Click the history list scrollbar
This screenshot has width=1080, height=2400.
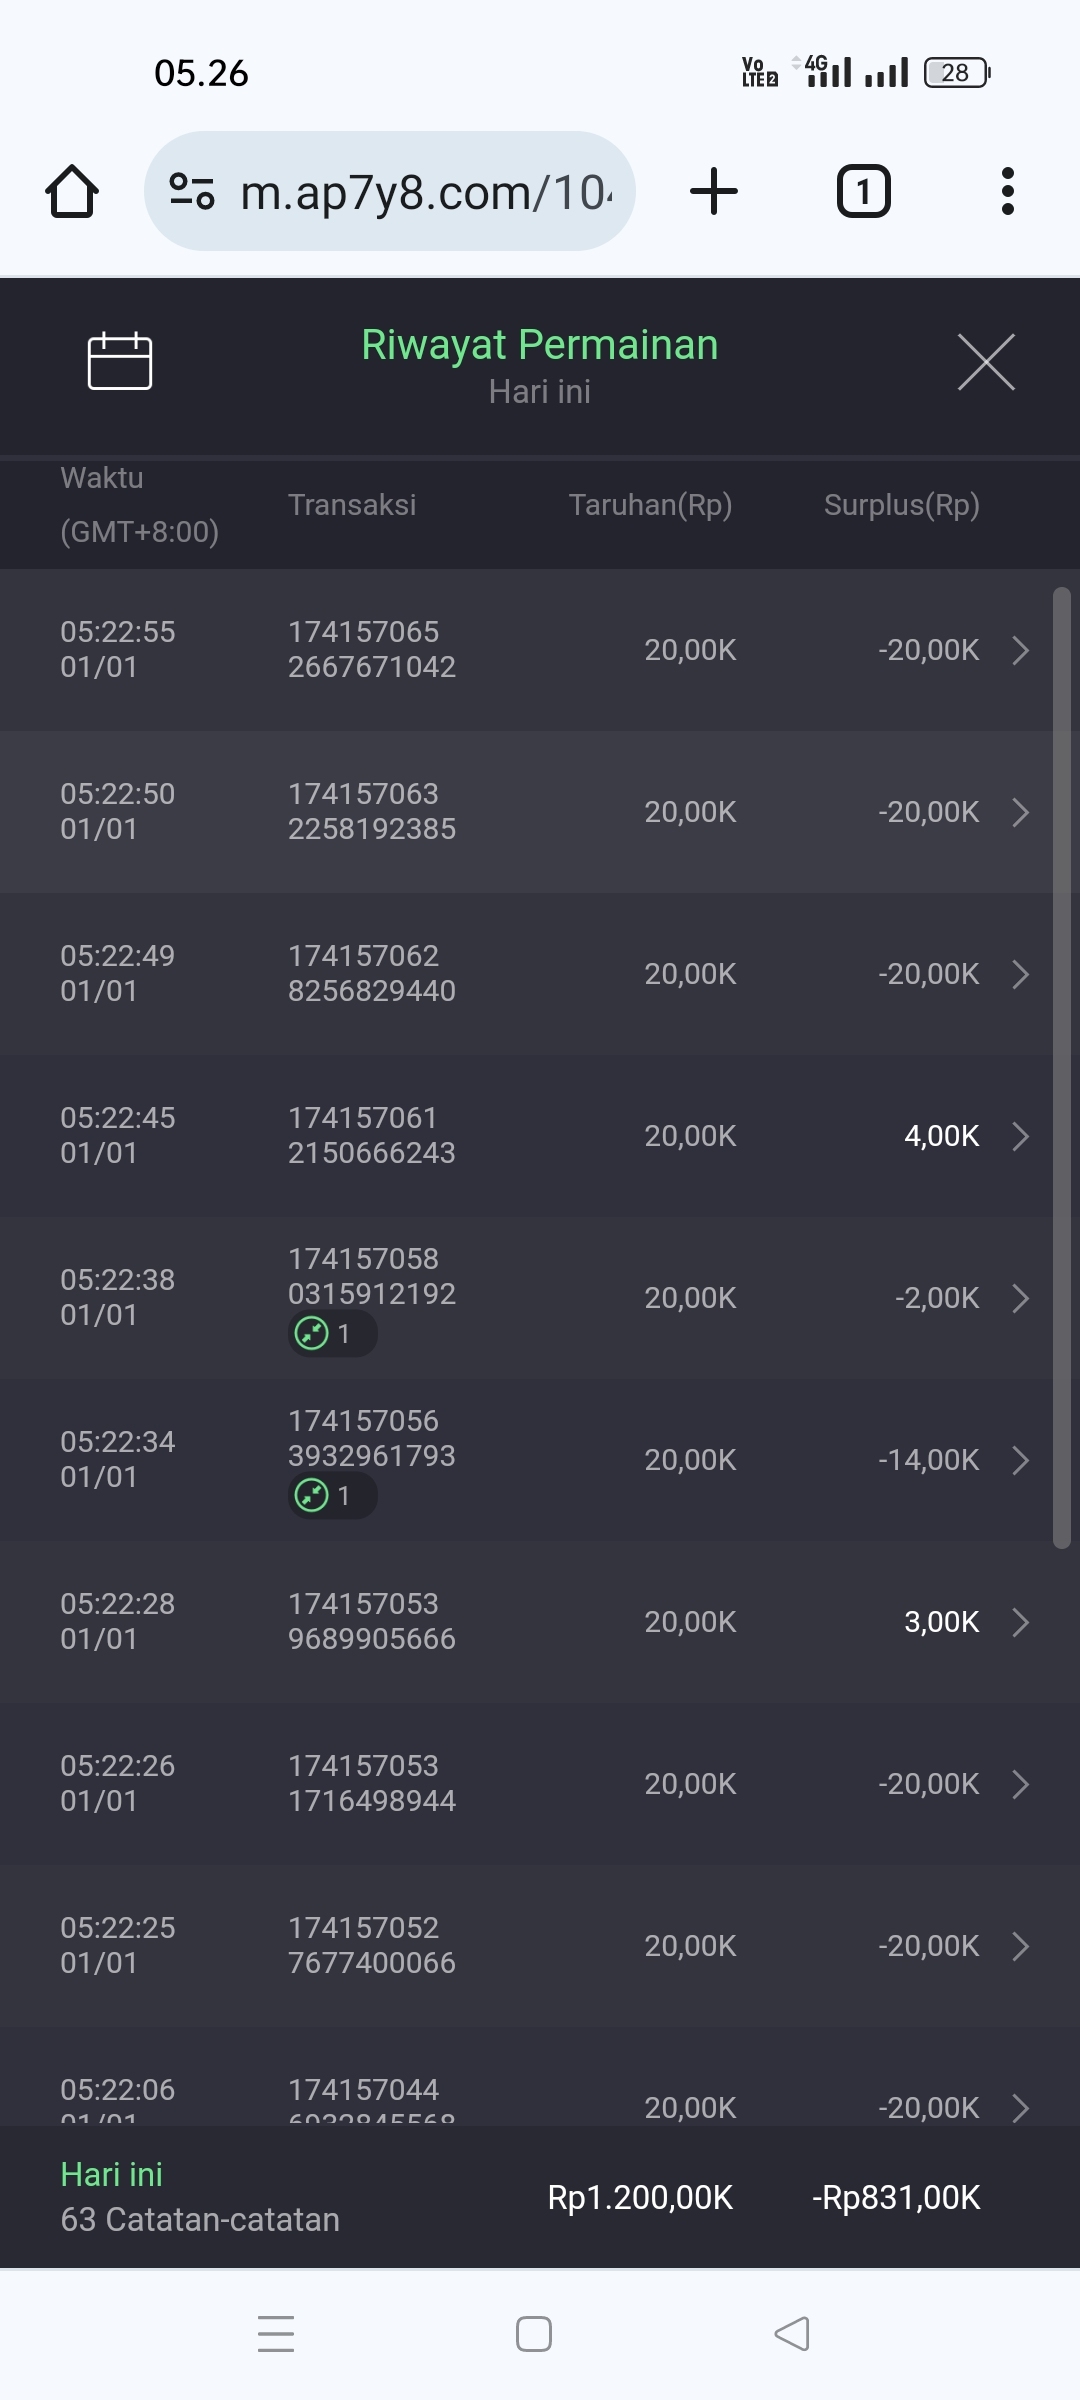click(1061, 1068)
